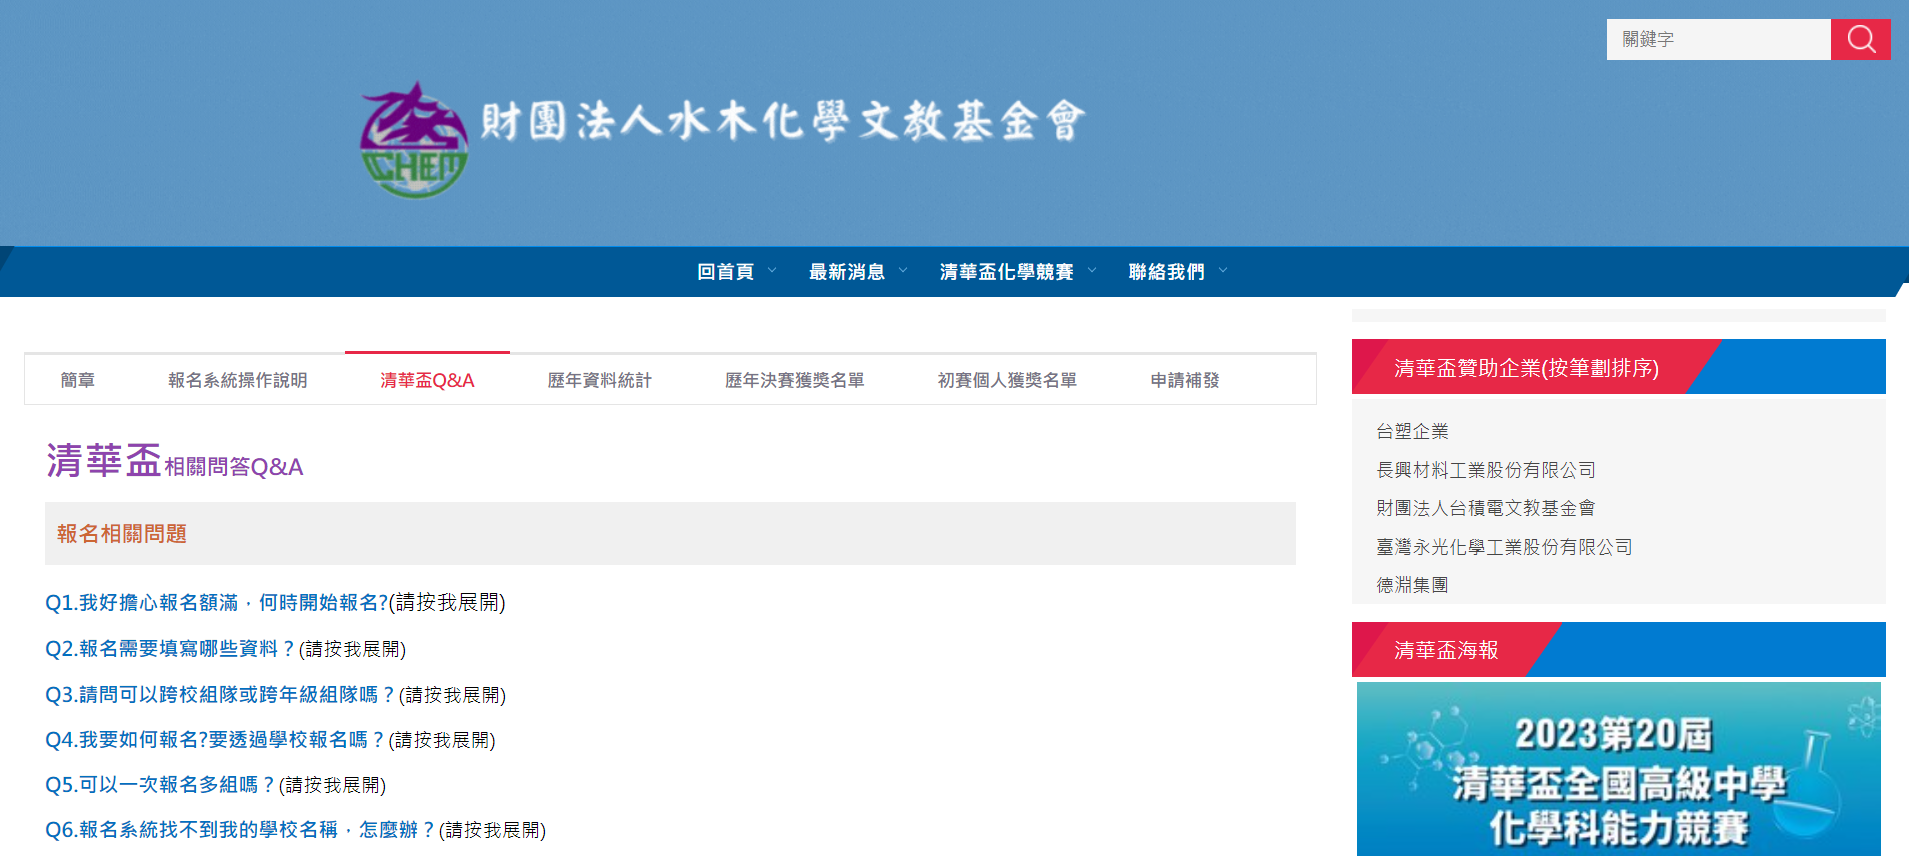1909x856 pixels.
Task: Select the 清華盃Q&A tab
Action: coord(427,380)
